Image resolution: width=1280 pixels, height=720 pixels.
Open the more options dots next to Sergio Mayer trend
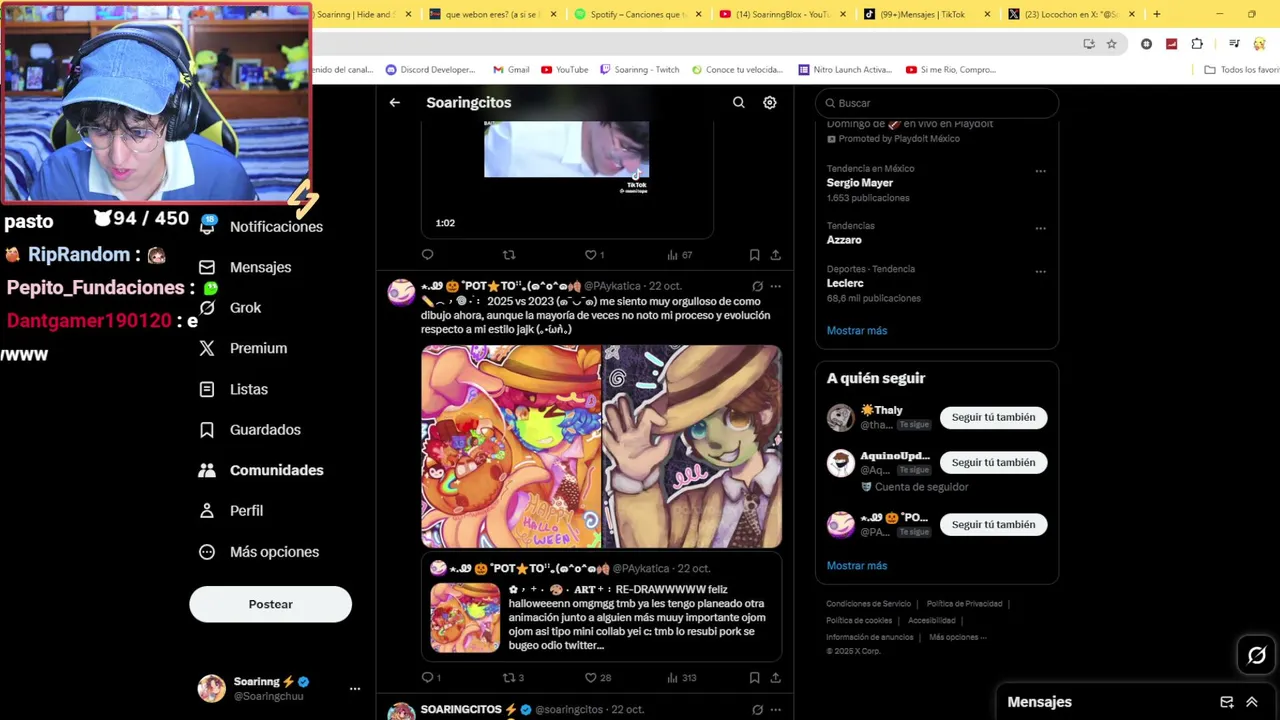[1041, 171]
